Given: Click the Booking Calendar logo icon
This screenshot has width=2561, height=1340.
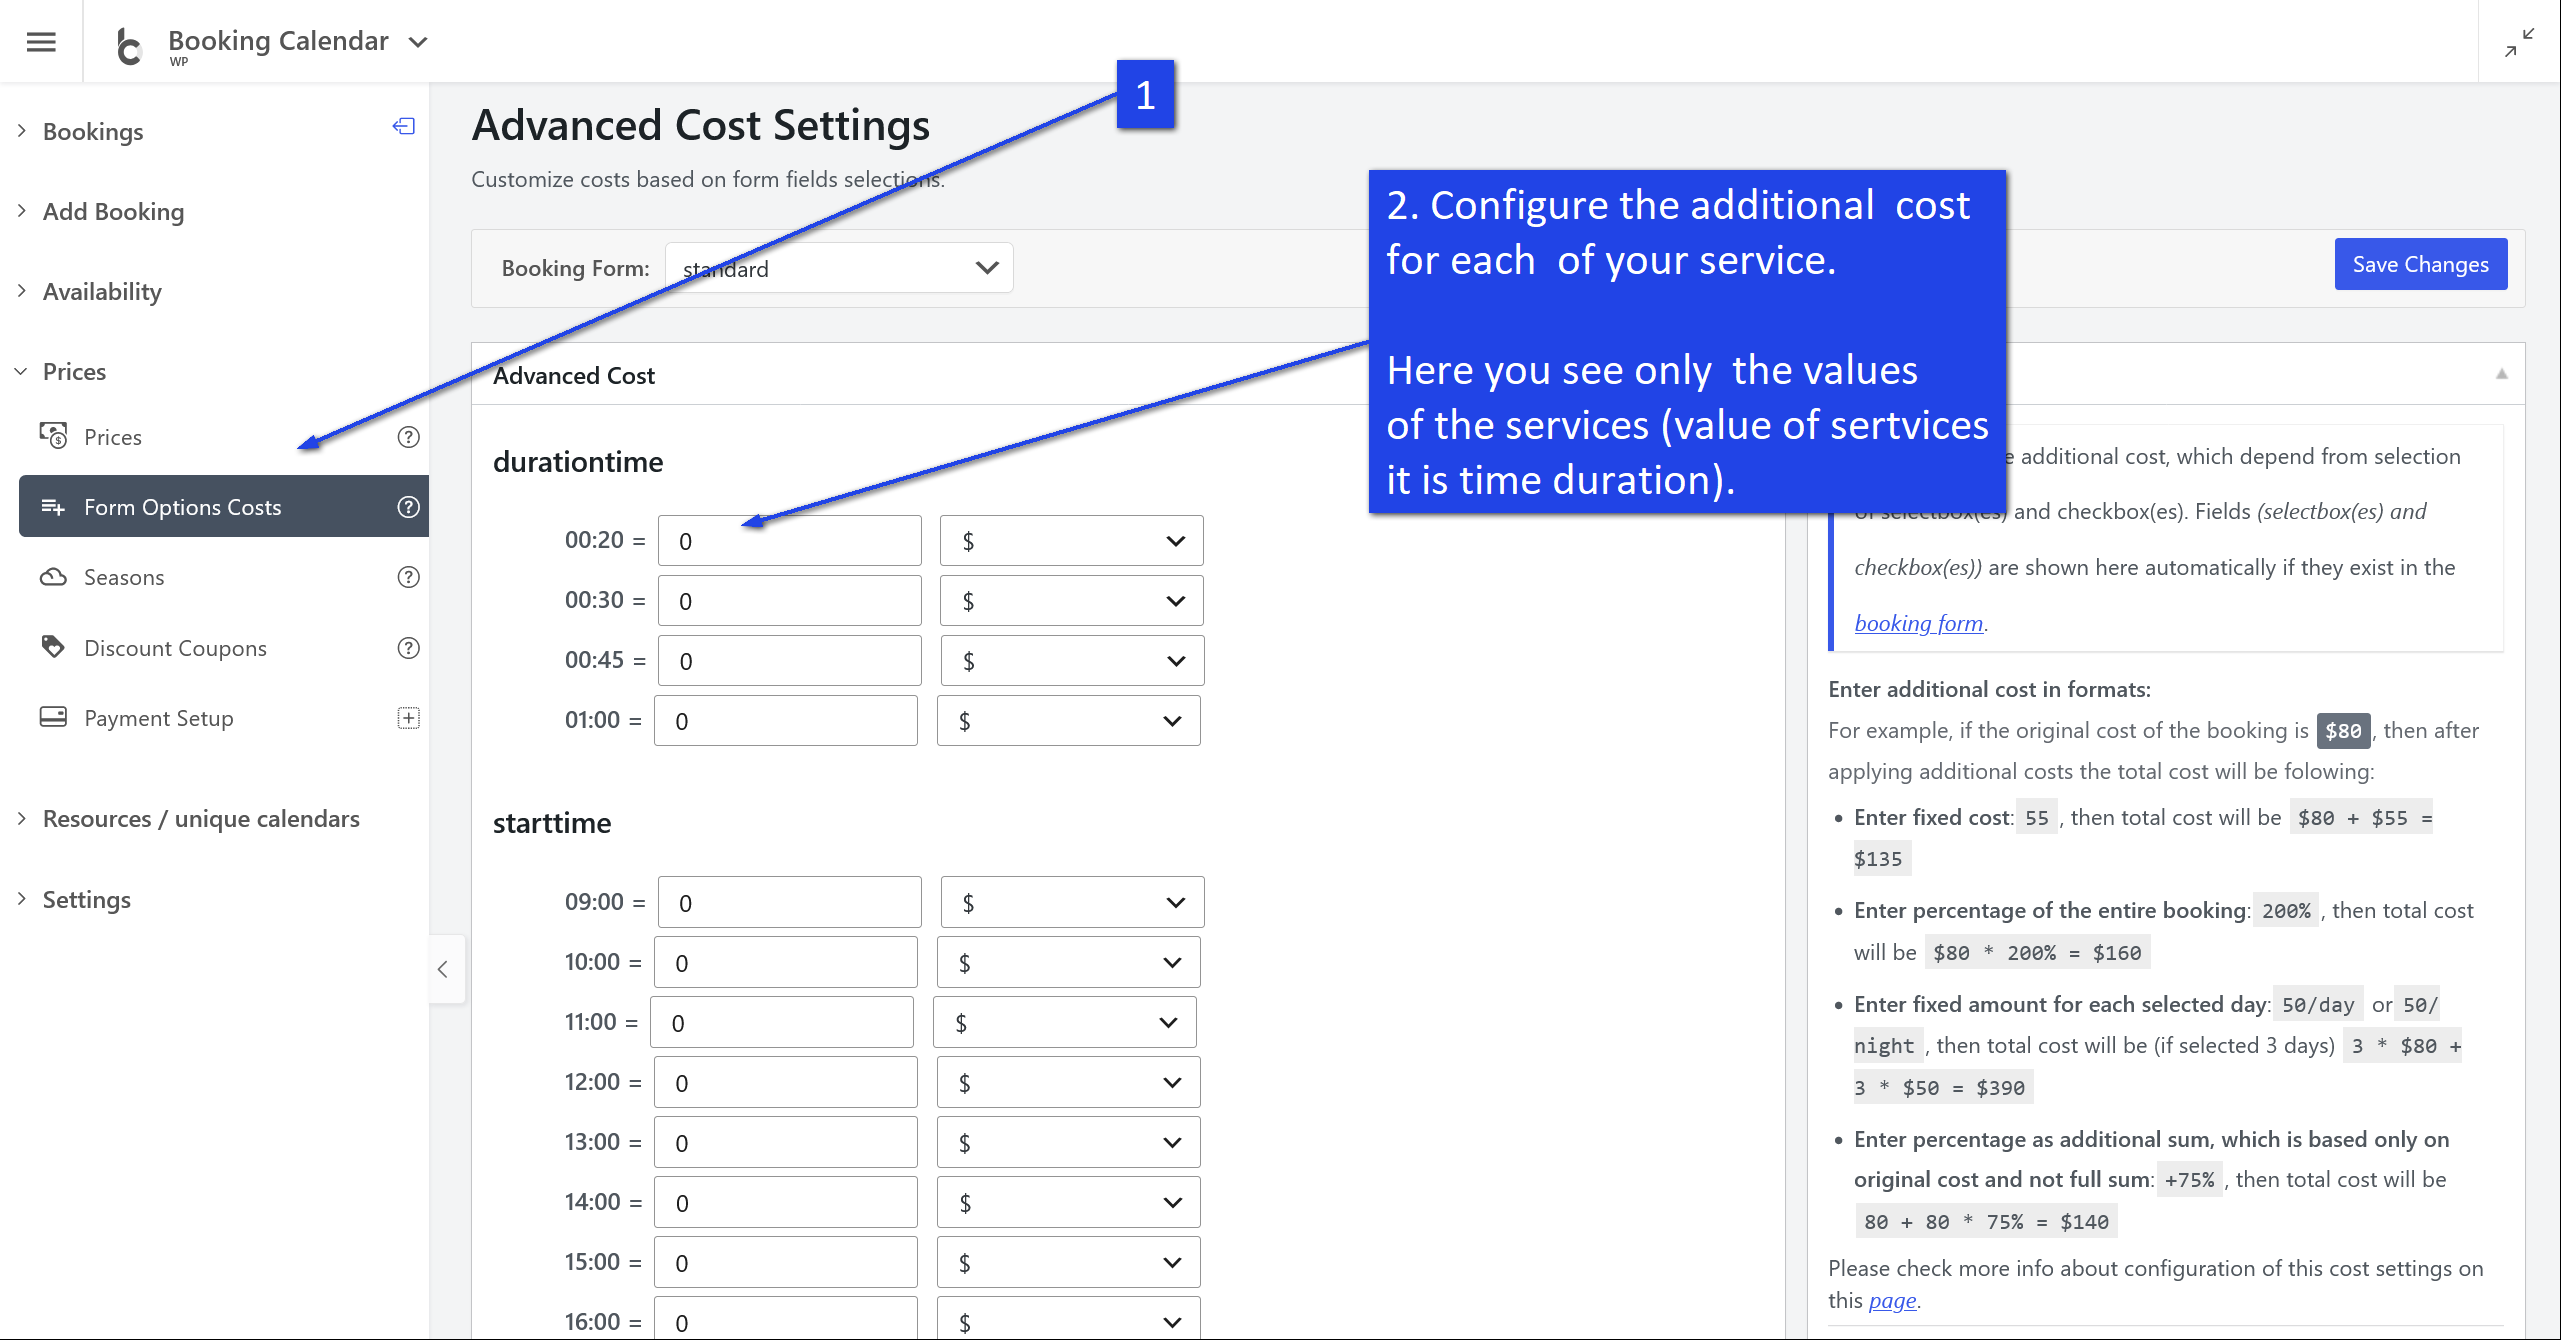Looking at the screenshot, I should pos(130,45).
